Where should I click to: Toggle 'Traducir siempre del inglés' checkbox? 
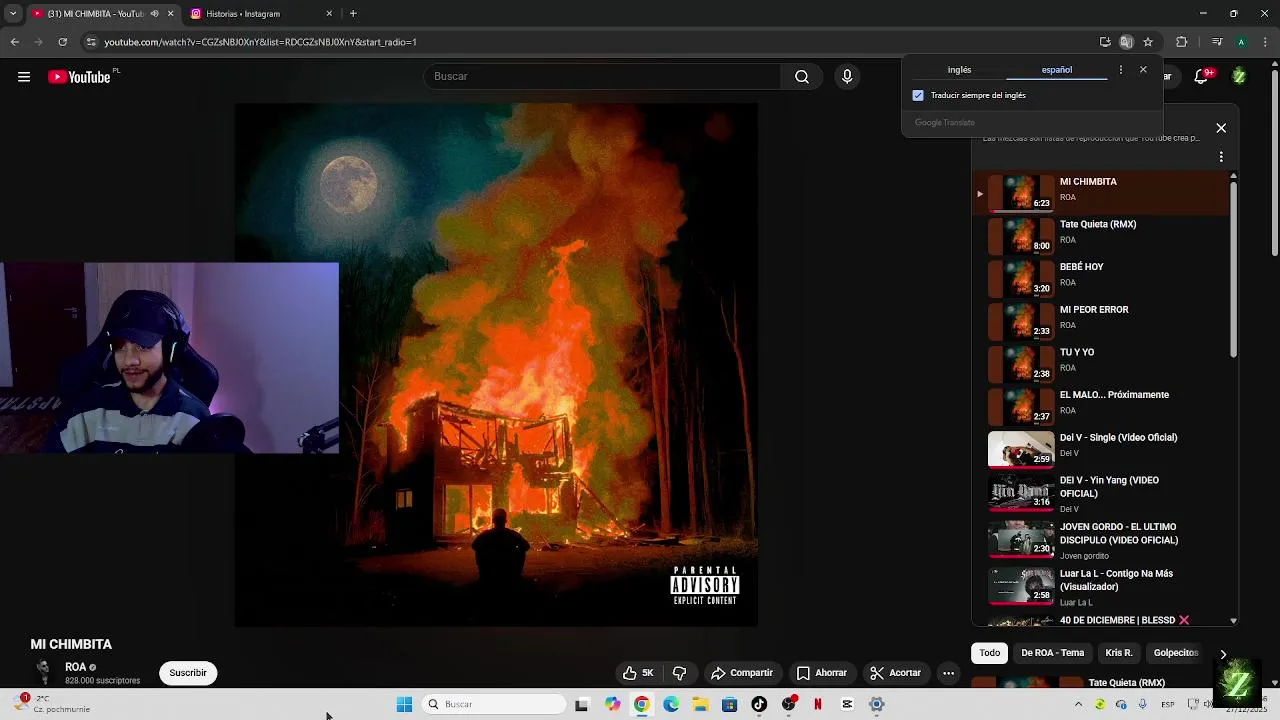[918, 96]
